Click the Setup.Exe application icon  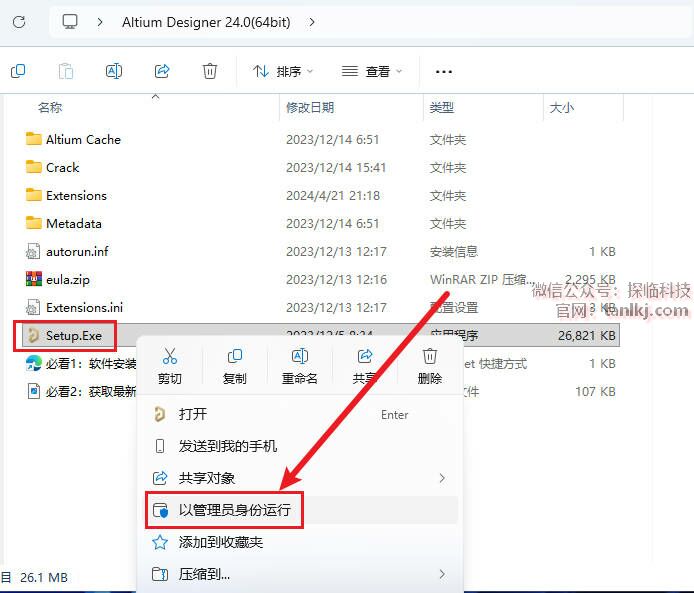click(33, 335)
